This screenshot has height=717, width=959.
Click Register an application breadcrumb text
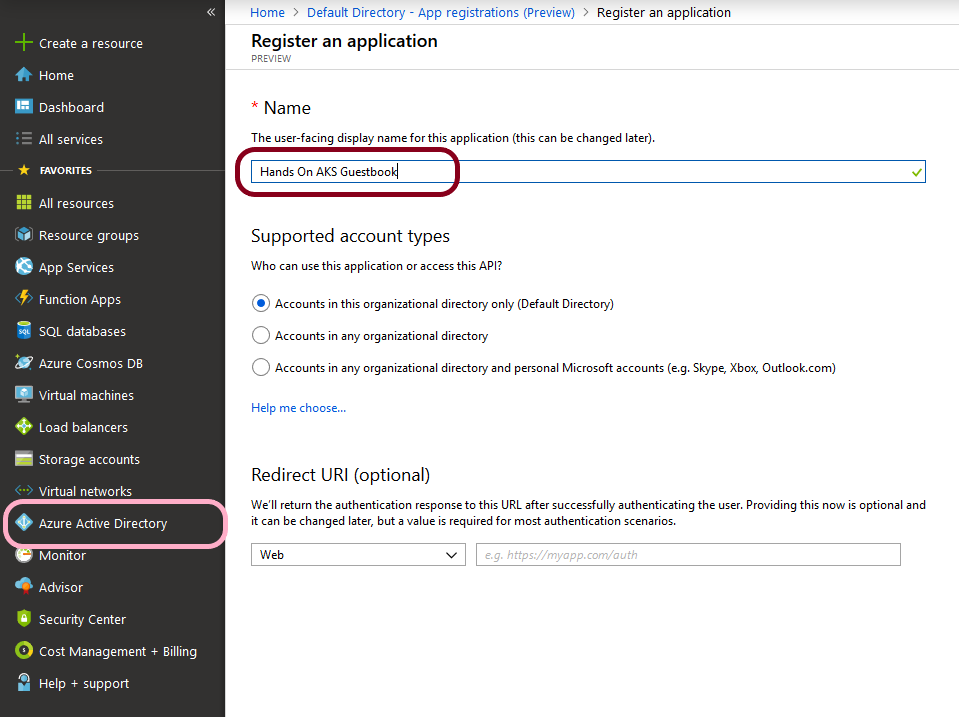[664, 12]
